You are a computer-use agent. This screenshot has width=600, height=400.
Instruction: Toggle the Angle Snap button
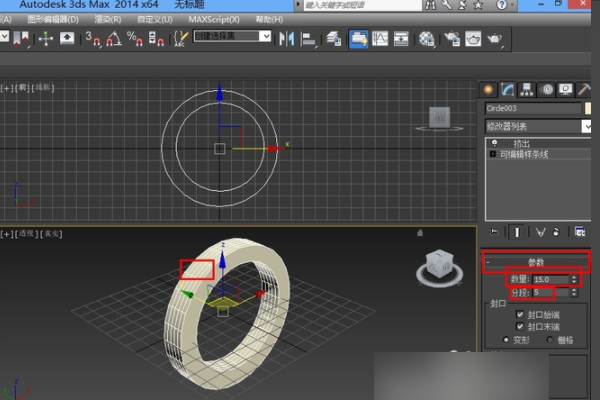pyautogui.click(x=114, y=39)
